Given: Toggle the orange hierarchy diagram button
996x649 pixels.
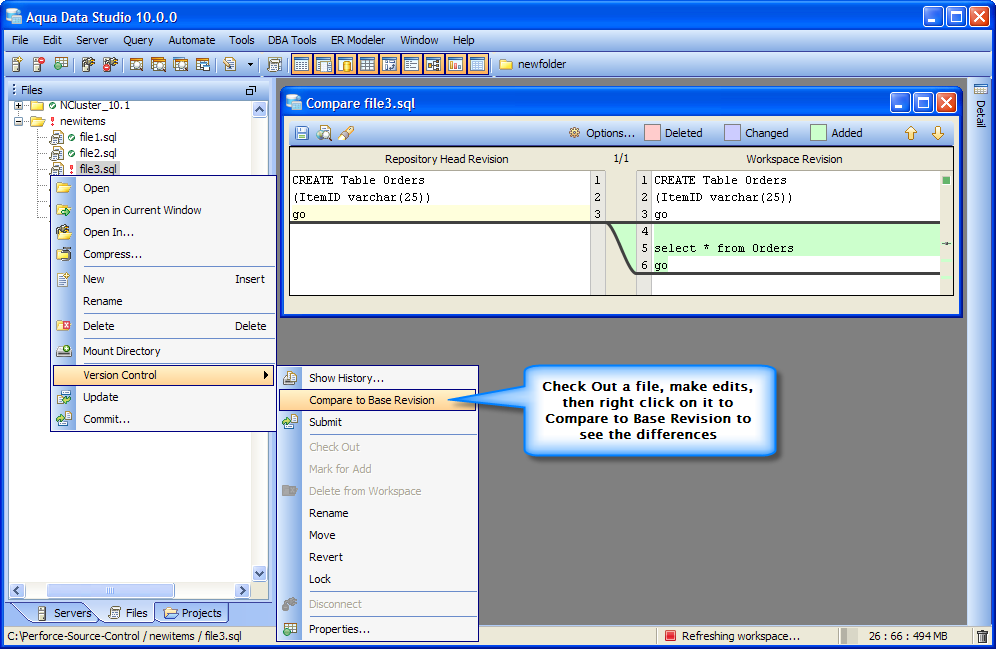Looking at the screenshot, I should [x=434, y=64].
